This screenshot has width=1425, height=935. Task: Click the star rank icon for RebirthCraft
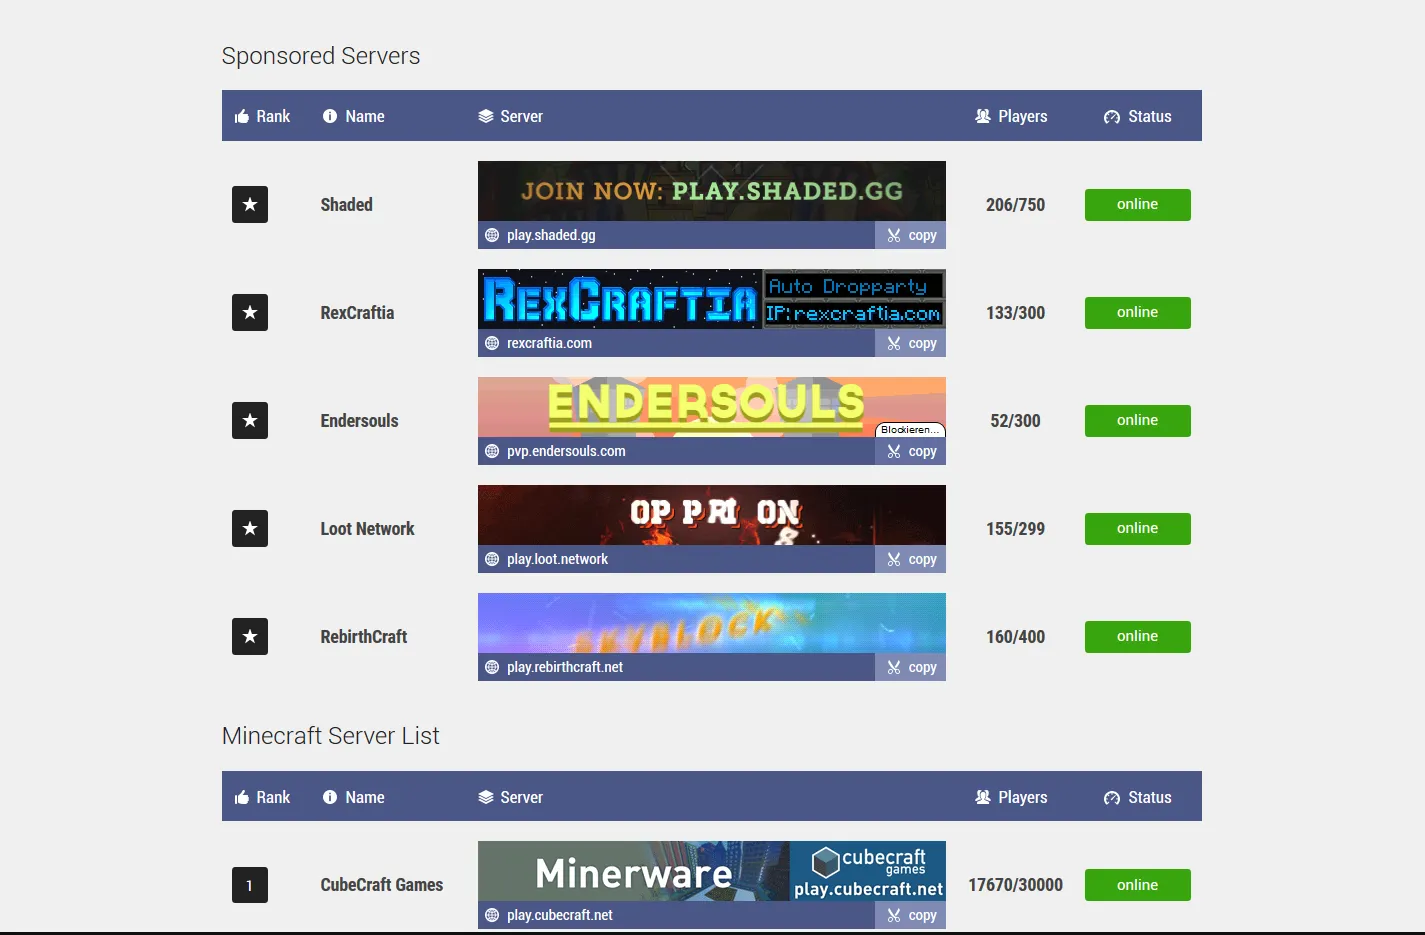(x=250, y=637)
